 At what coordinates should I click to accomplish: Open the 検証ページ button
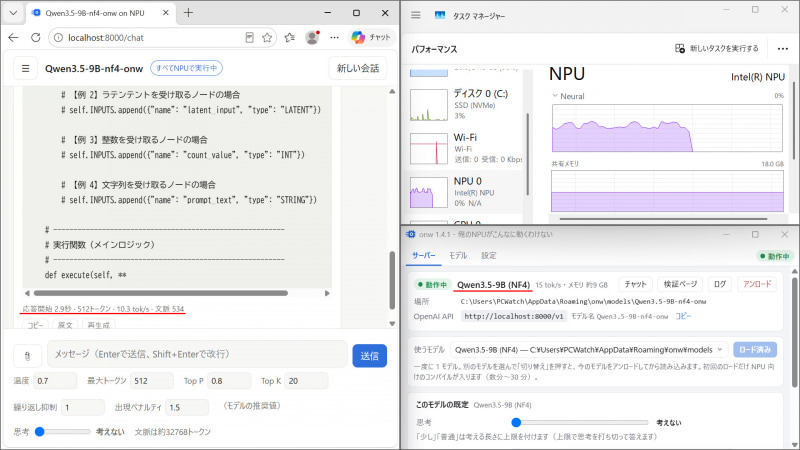coord(680,284)
